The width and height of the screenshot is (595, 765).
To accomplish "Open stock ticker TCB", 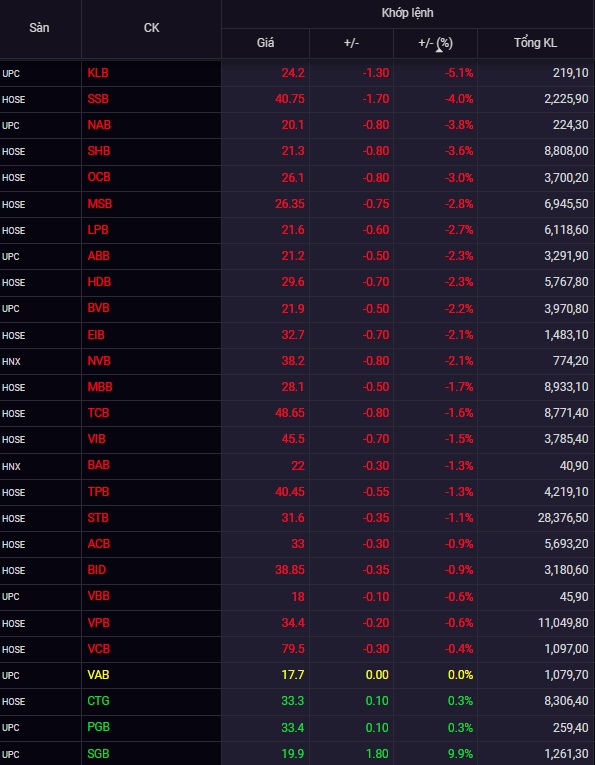I will (x=98, y=413).
